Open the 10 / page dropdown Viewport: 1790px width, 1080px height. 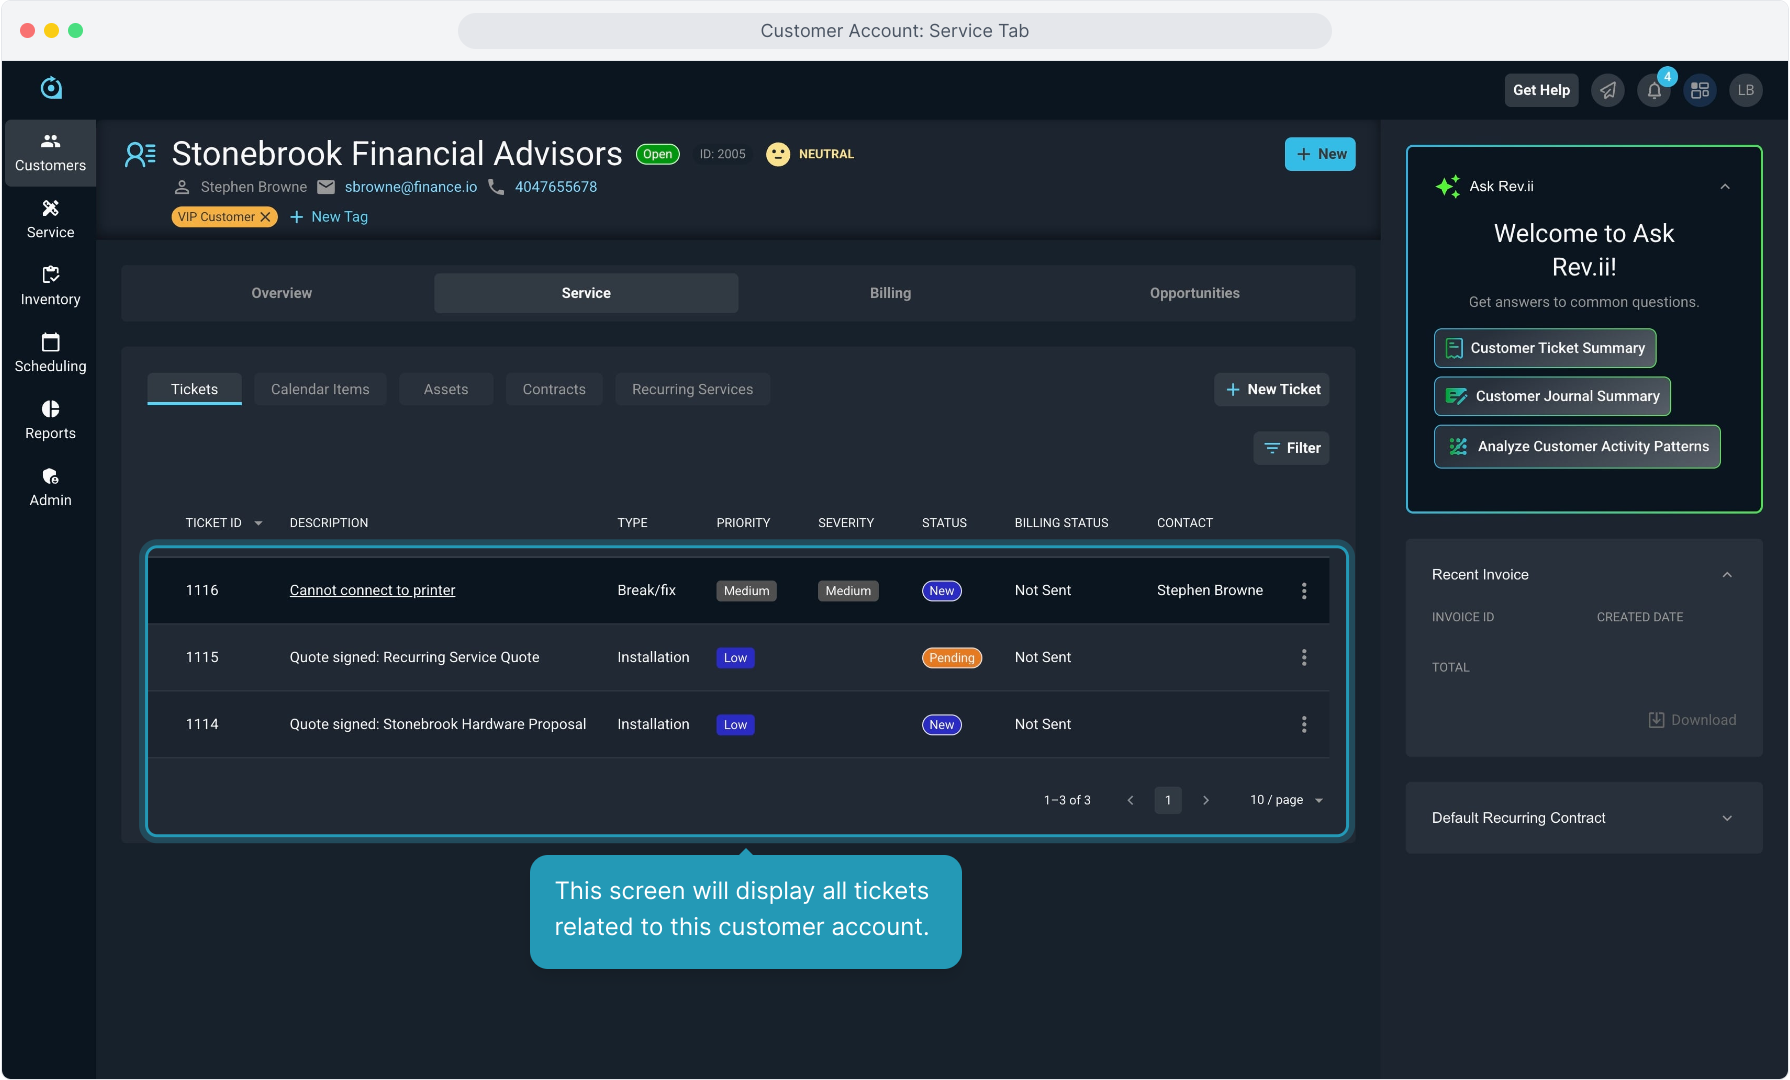pyautogui.click(x=1286, y=800)
